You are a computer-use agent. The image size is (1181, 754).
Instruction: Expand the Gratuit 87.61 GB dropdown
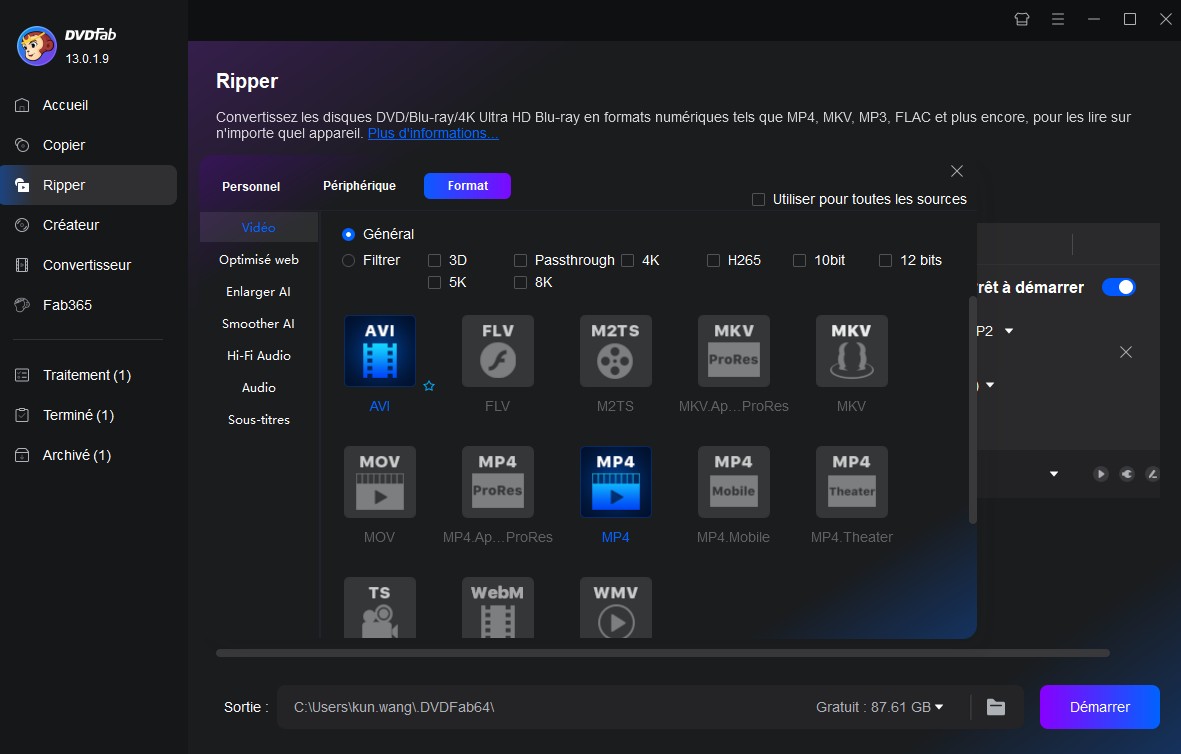coord(938,707)
